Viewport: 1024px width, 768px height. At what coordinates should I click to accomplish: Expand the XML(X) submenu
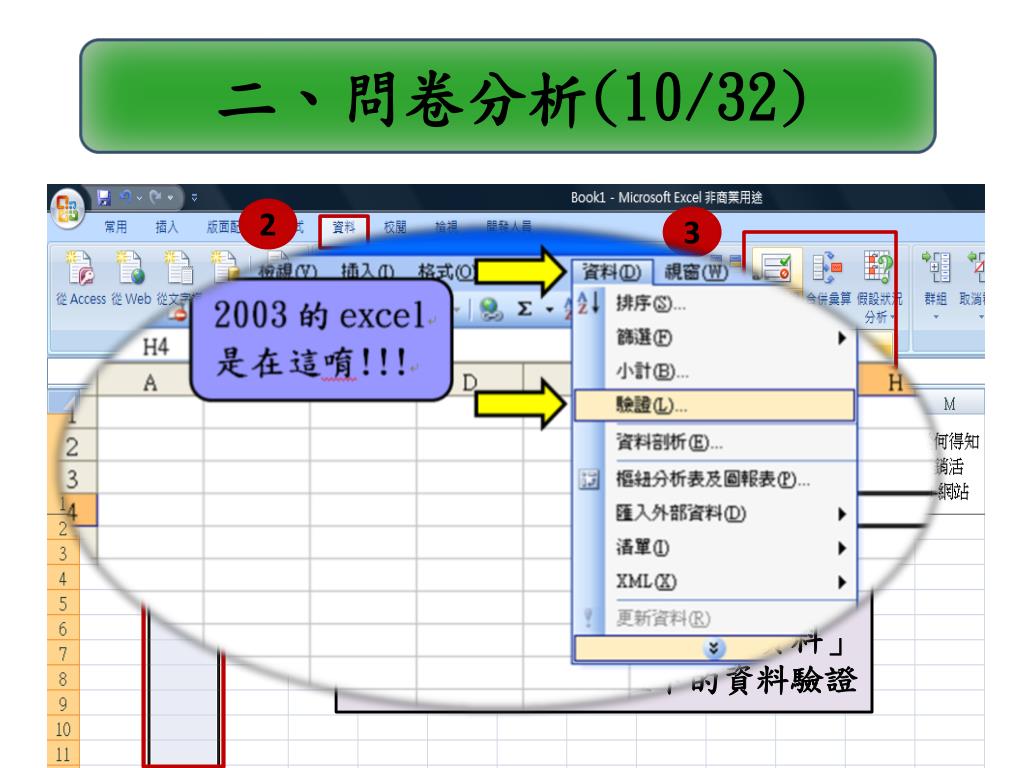point(714,581)
